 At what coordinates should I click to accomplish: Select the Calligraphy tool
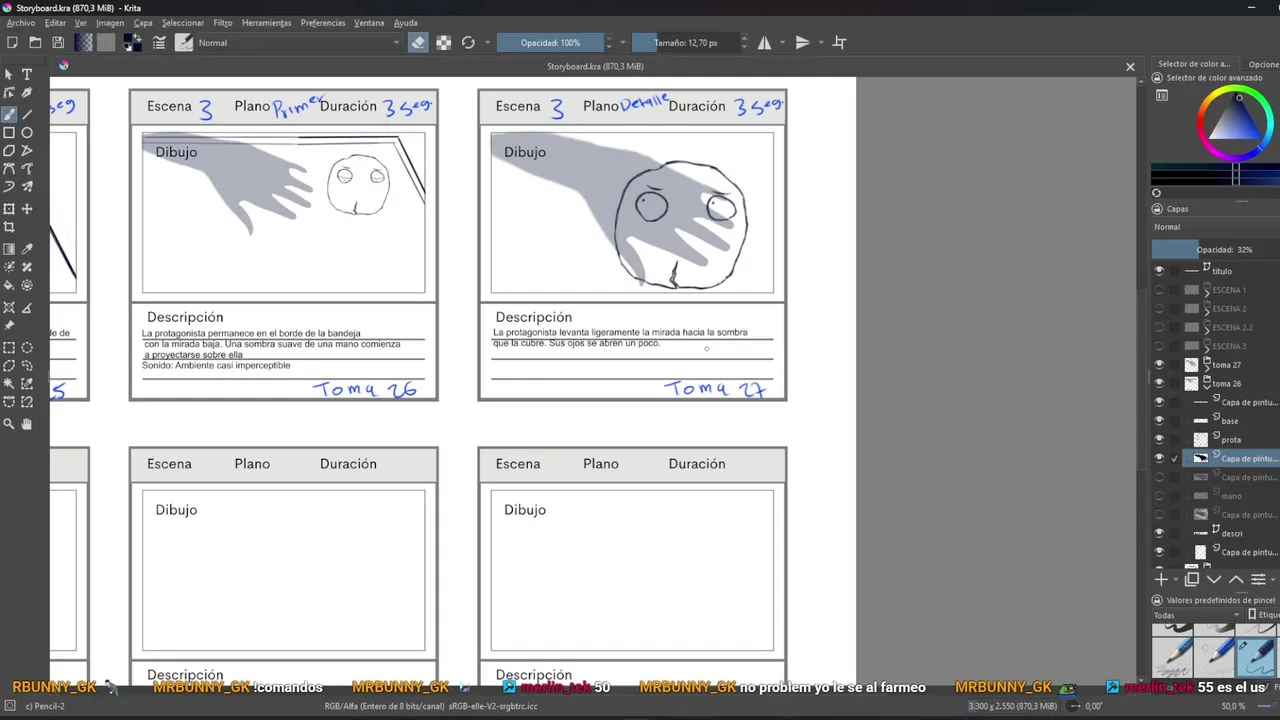[x=27, y=92]
